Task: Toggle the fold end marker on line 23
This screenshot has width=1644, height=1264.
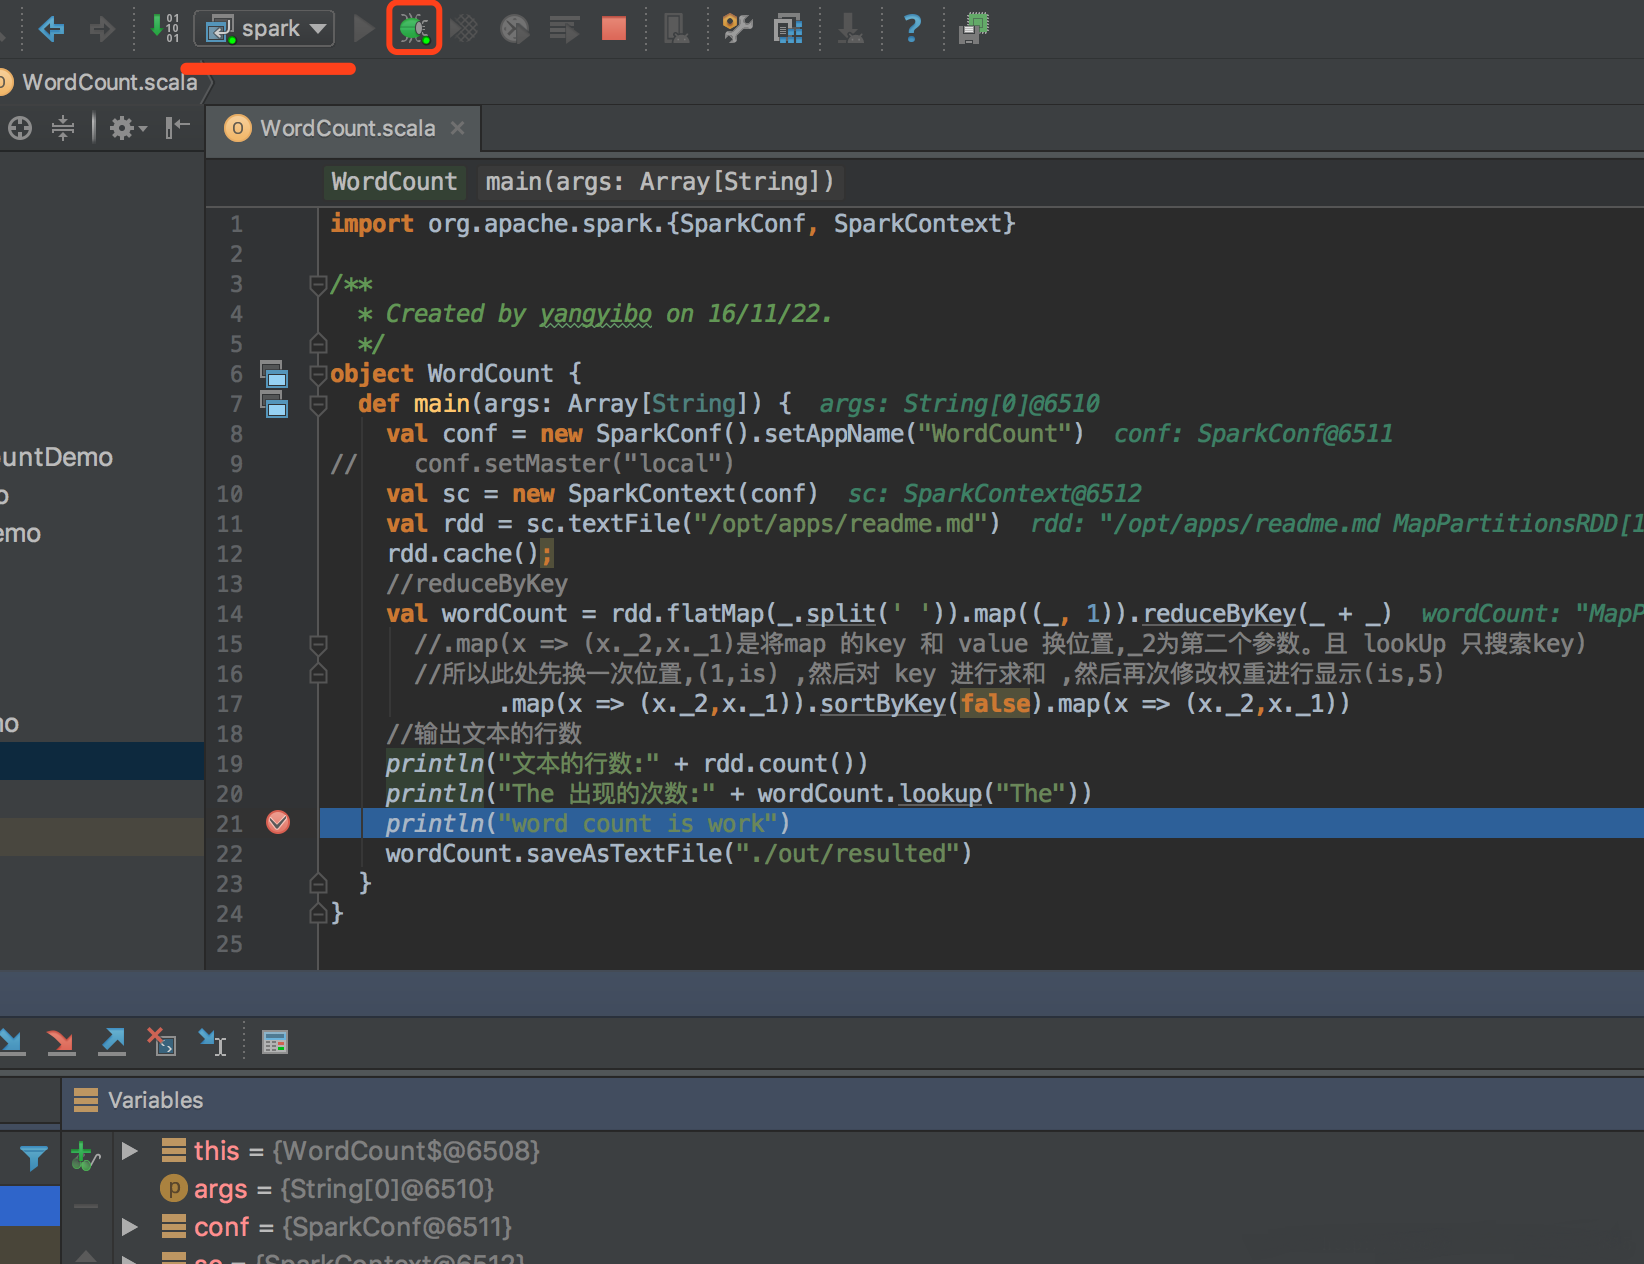Action: [318, 883]
